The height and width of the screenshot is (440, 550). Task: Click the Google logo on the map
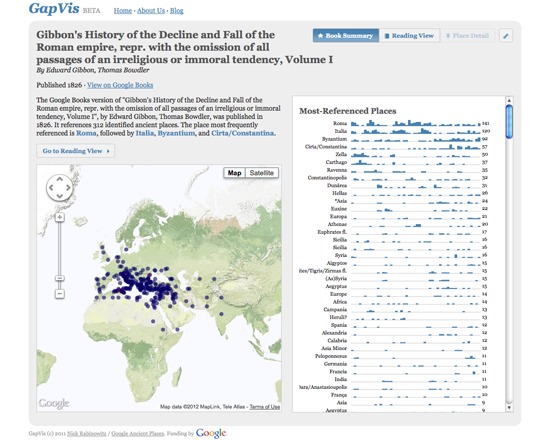pyautogui.click(x=54, y=404)
